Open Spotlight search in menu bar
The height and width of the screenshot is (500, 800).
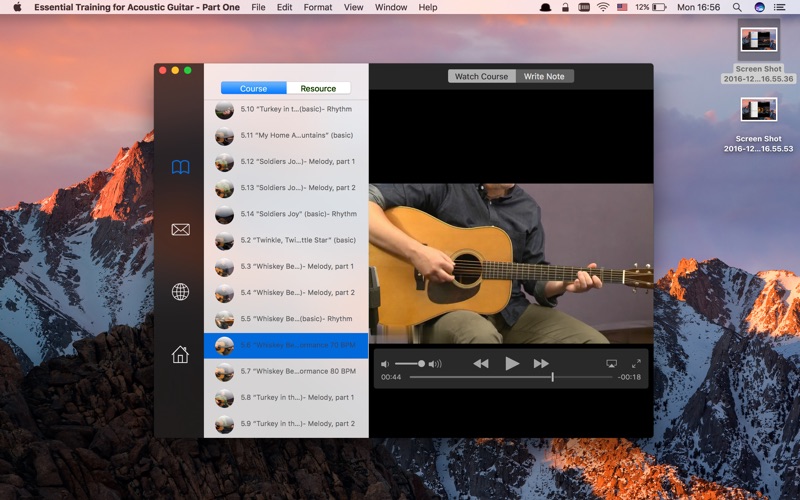tap(737, 7)
